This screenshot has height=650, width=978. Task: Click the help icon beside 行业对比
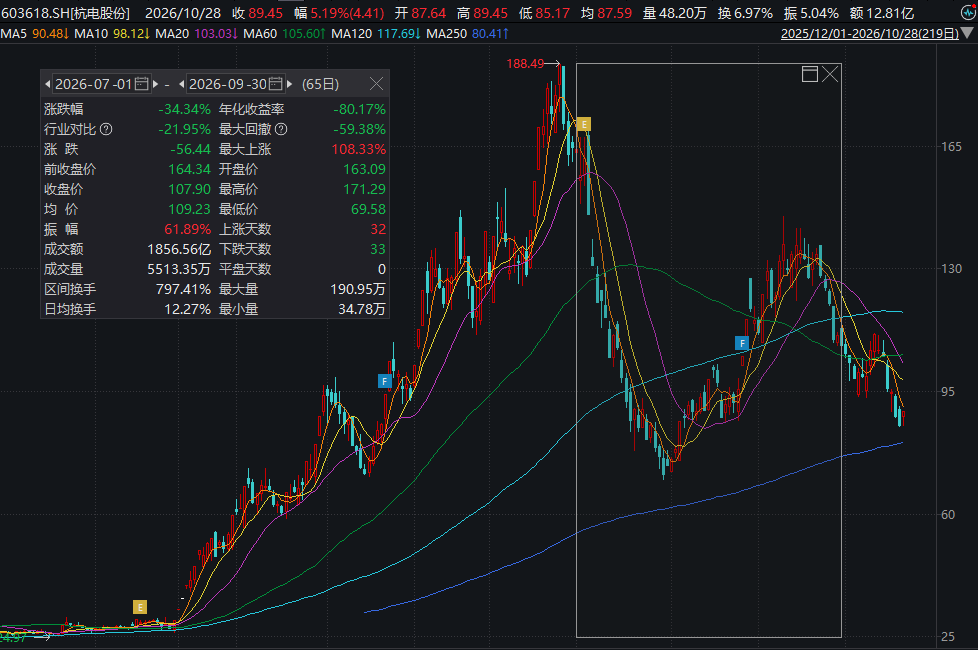106,129
